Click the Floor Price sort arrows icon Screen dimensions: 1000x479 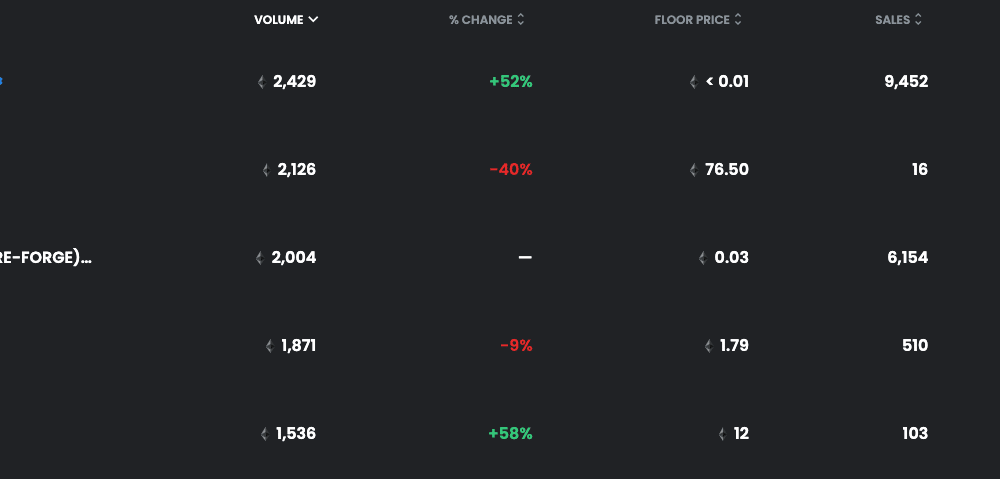[738, 20]
